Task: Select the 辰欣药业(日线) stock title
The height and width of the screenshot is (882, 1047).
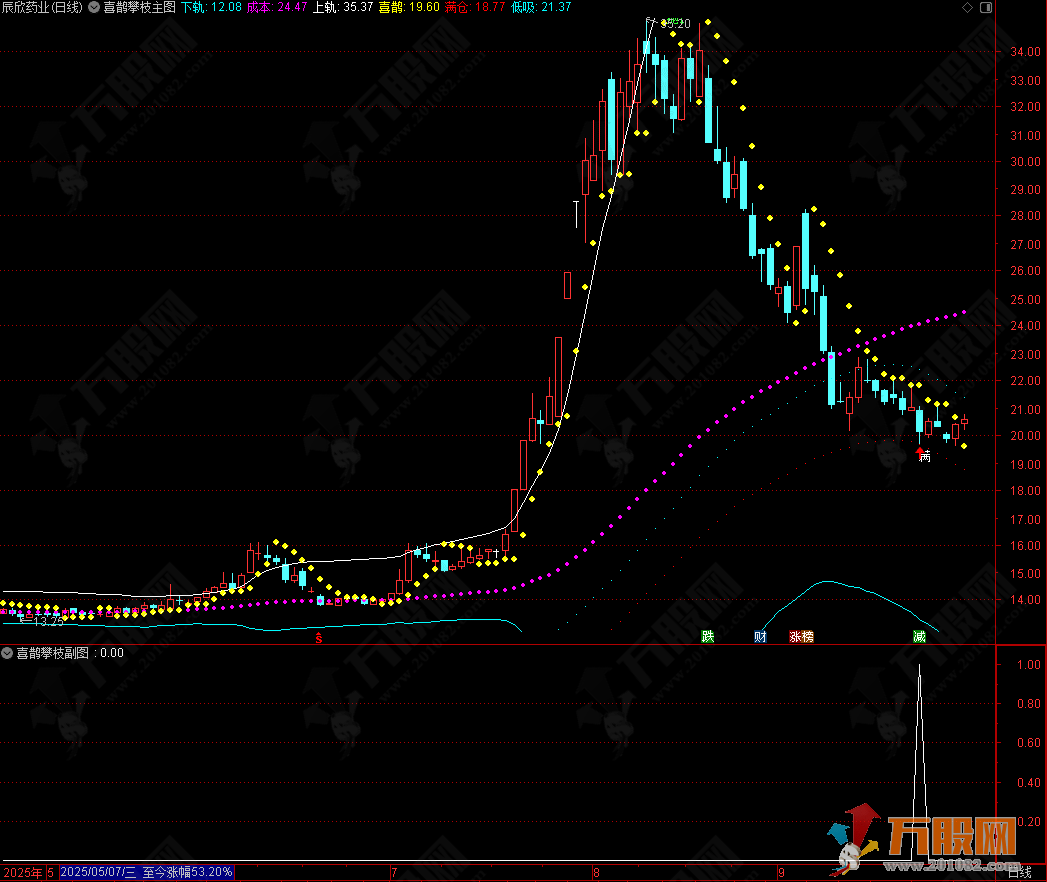Action: click(42, 7)
